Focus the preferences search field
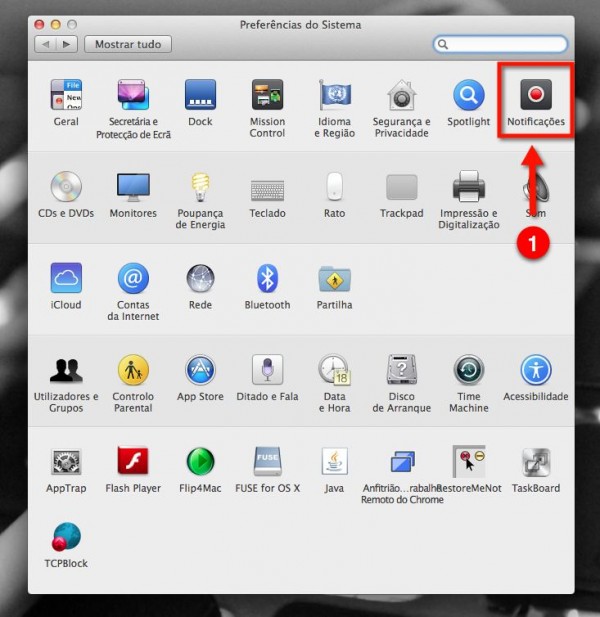The image size is (600, 617). click(500, 44)
